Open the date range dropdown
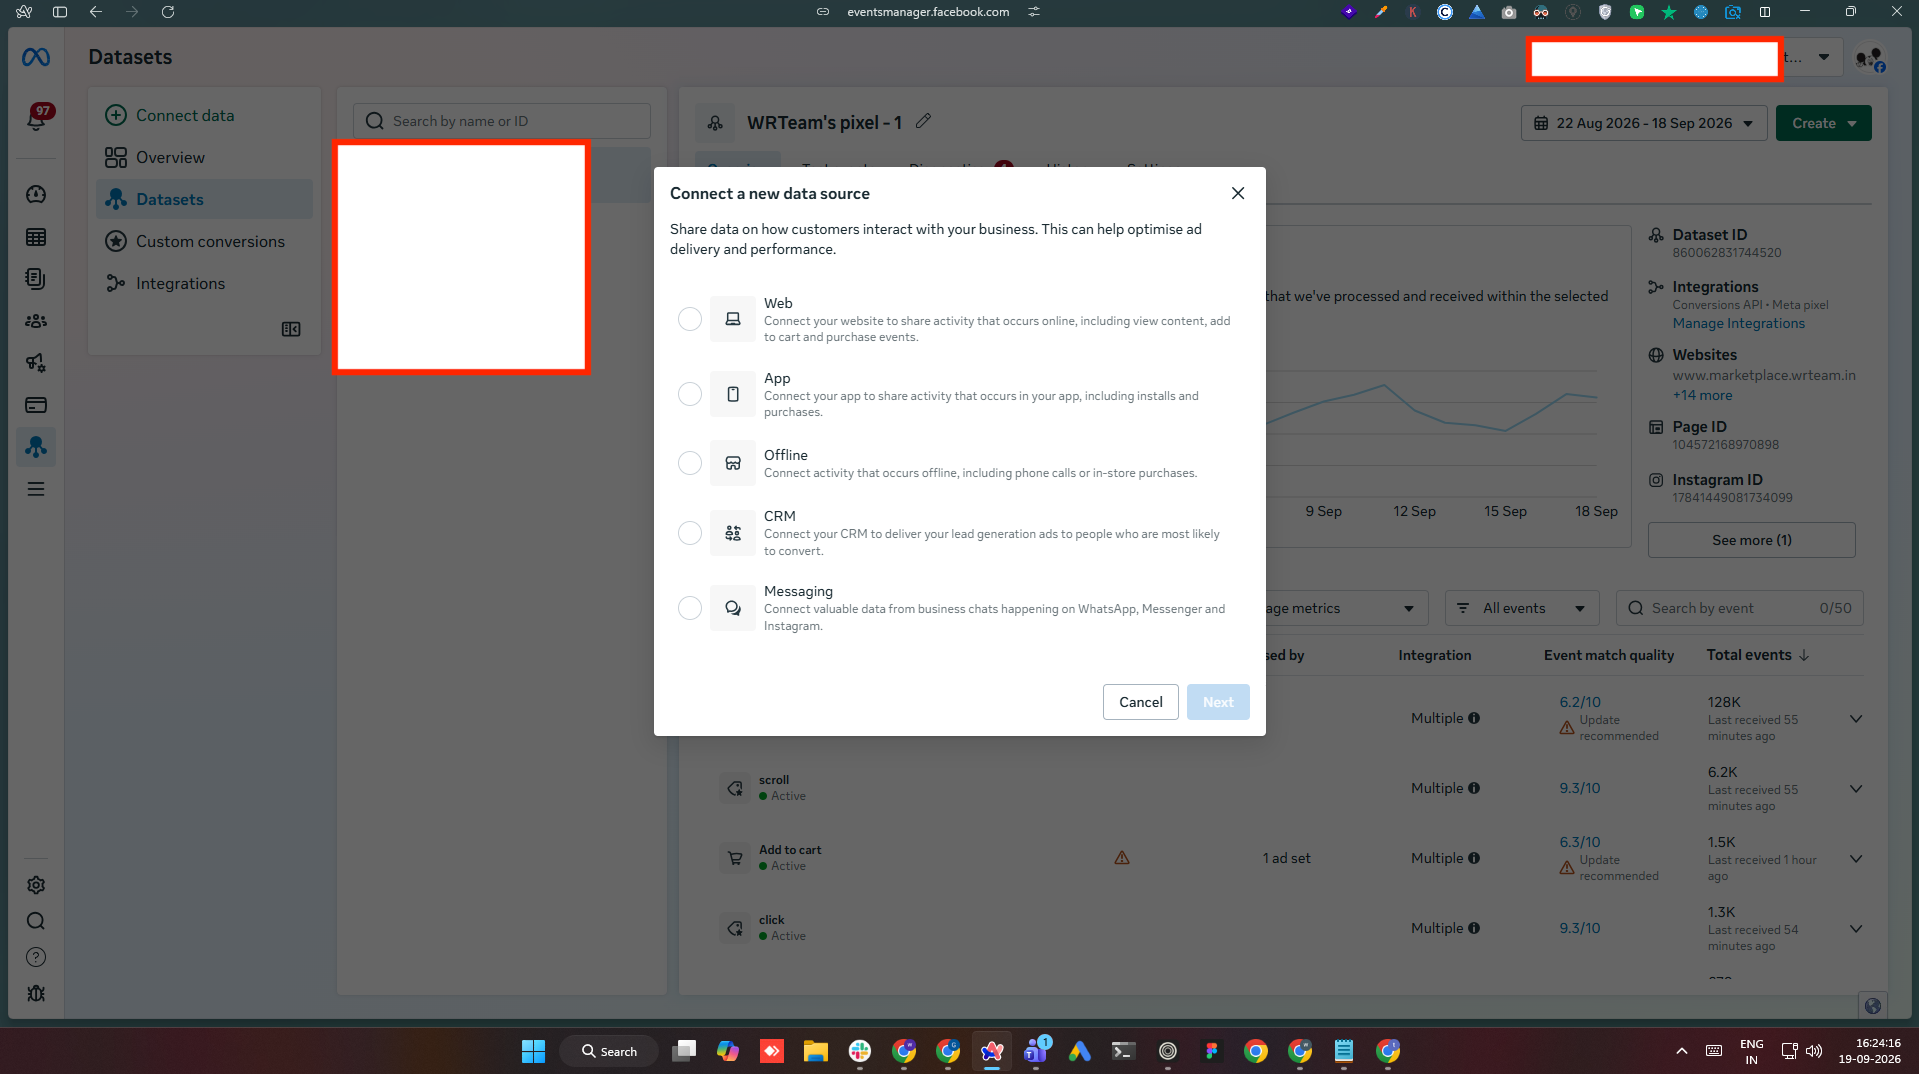The image size is (1919, 1074). pos(1644,123)
